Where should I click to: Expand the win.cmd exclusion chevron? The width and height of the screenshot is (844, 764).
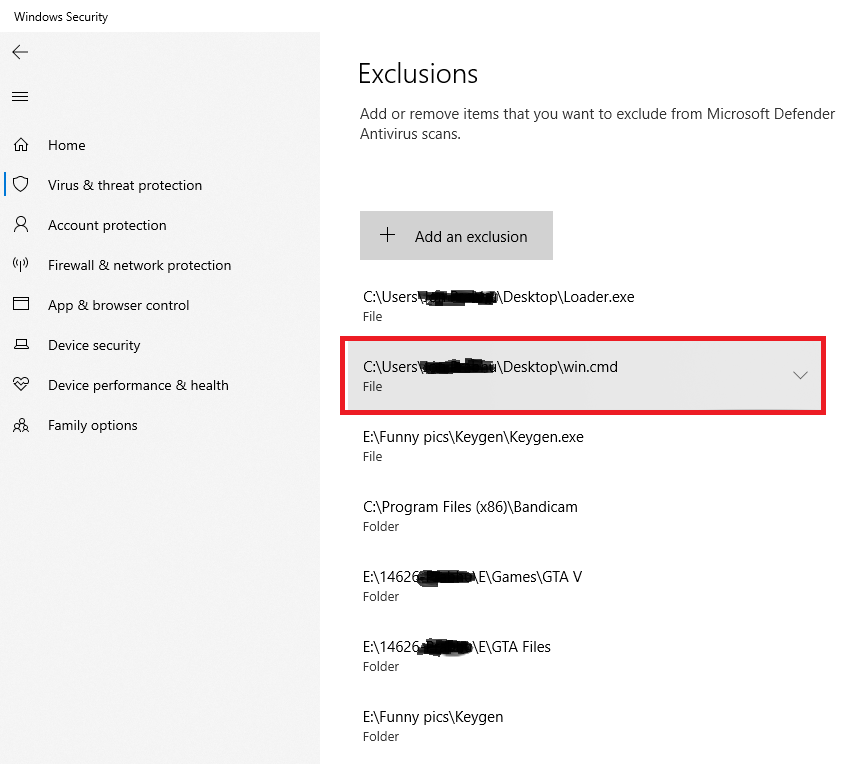[800, 375]
